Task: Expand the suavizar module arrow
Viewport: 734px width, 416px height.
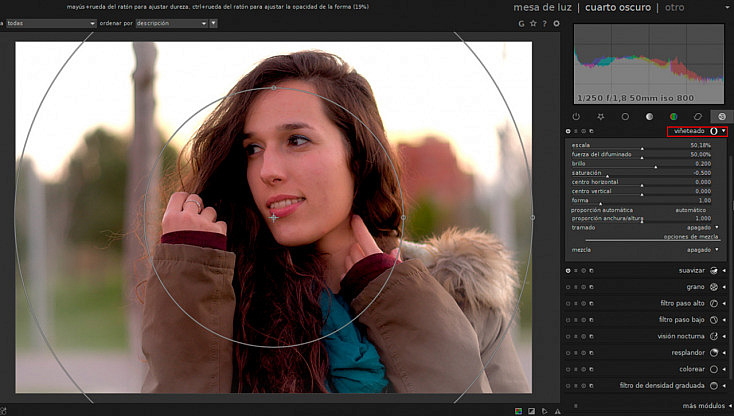Action: (725, 271)
